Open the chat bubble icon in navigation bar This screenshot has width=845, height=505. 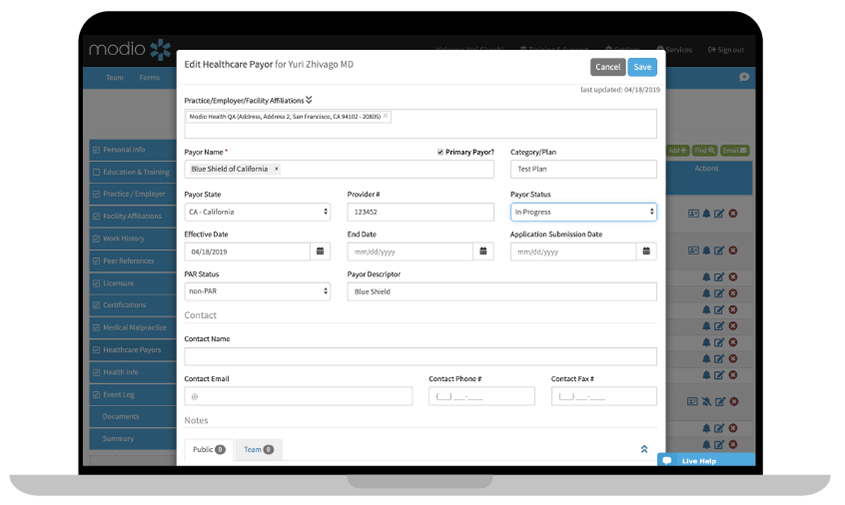pos(744,77)
